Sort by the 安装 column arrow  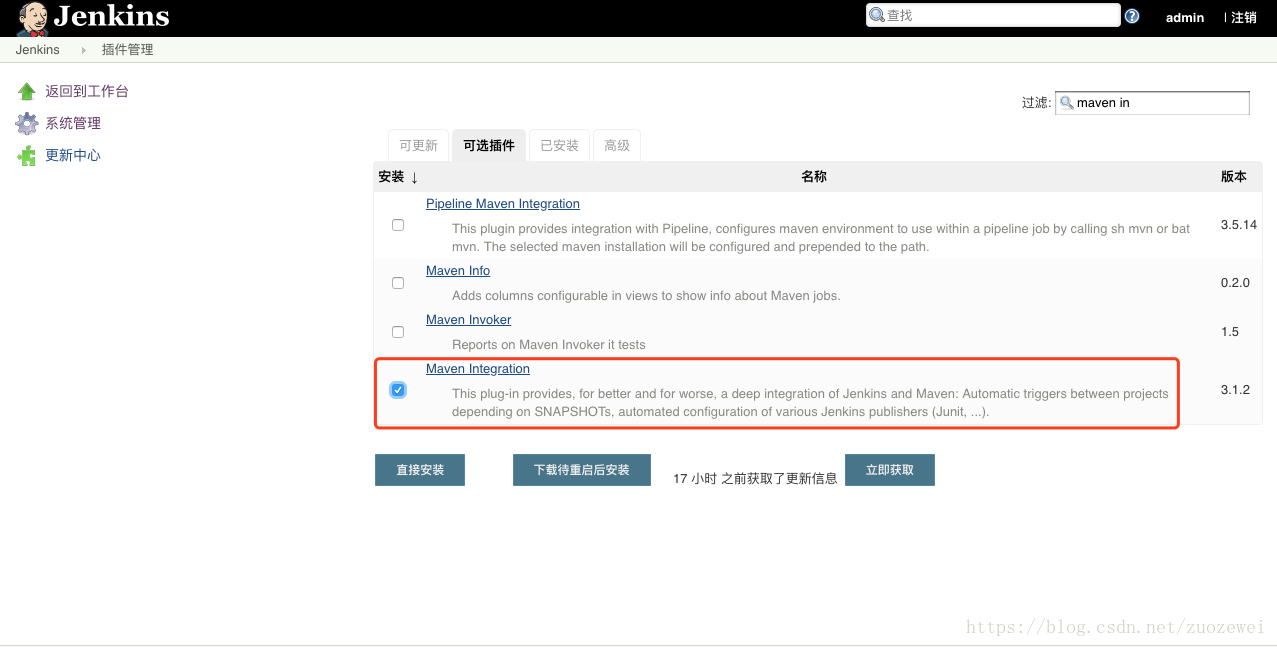click(414, 177)
